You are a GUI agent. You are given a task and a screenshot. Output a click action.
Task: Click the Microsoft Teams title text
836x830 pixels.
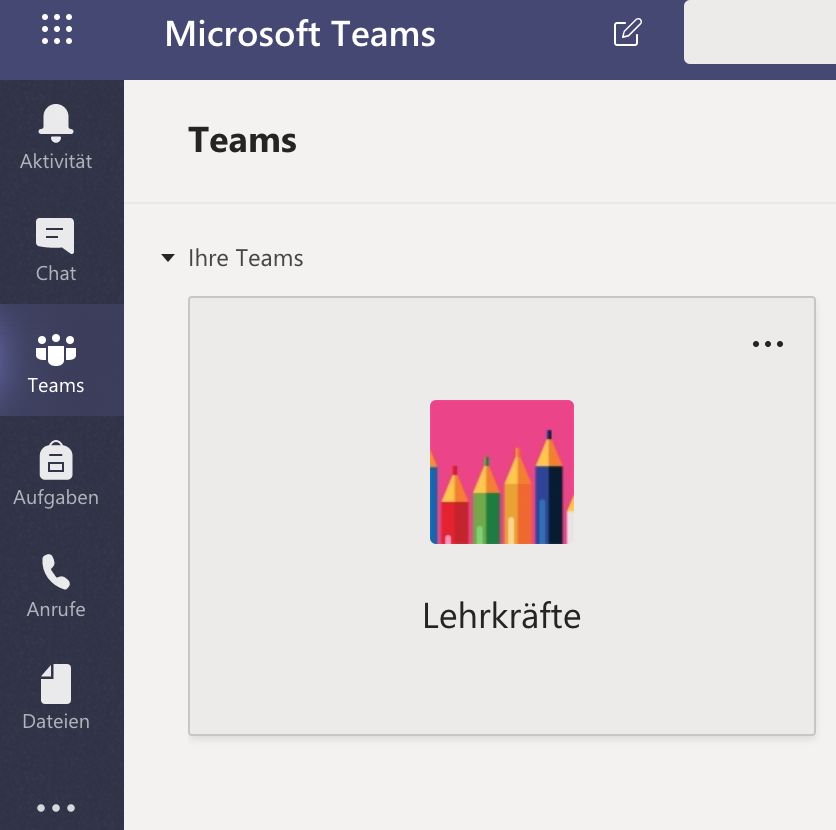[x=300, y=34]
